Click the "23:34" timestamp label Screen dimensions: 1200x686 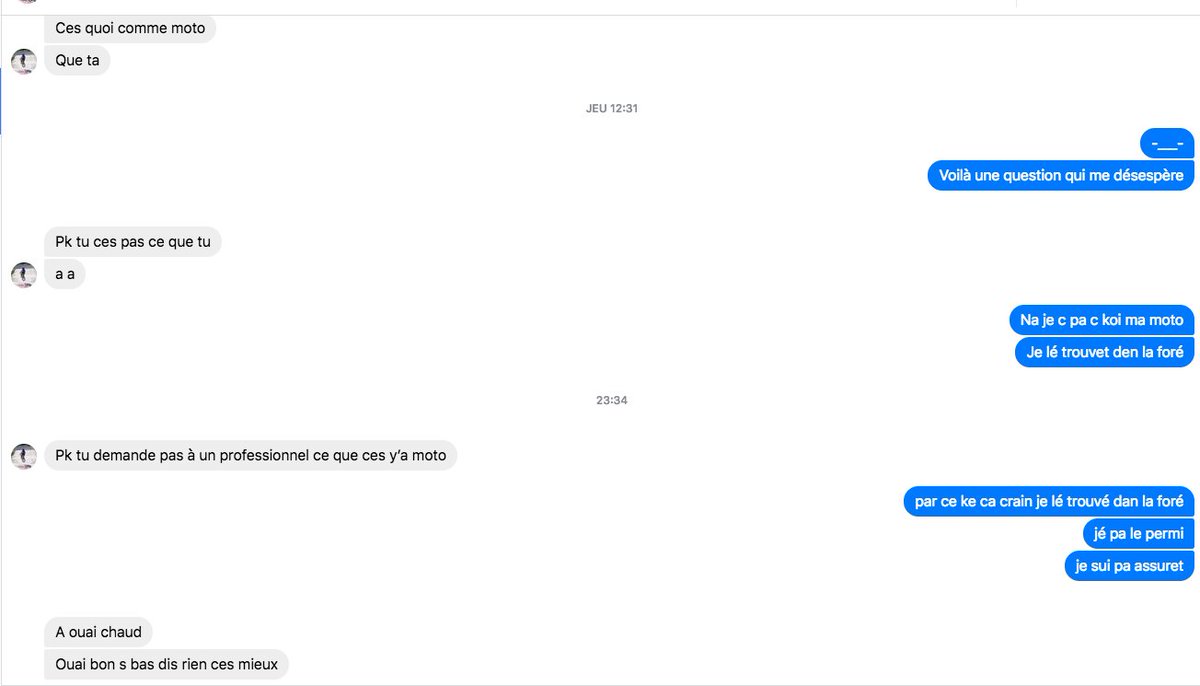point(612,400)
